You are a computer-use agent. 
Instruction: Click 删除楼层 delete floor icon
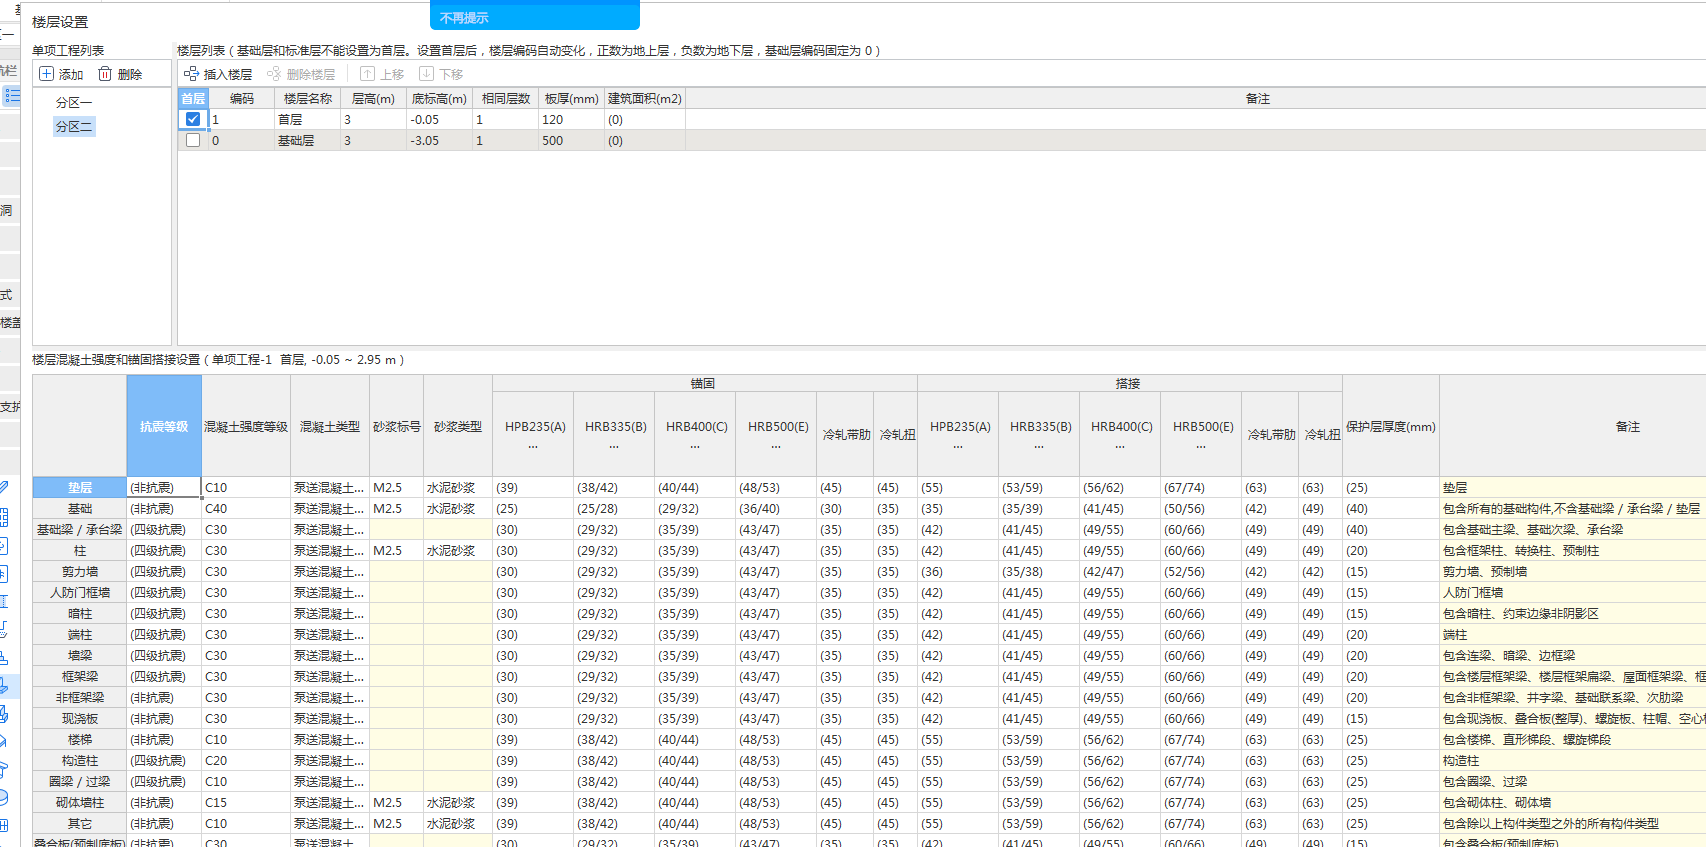click(274, 74)
